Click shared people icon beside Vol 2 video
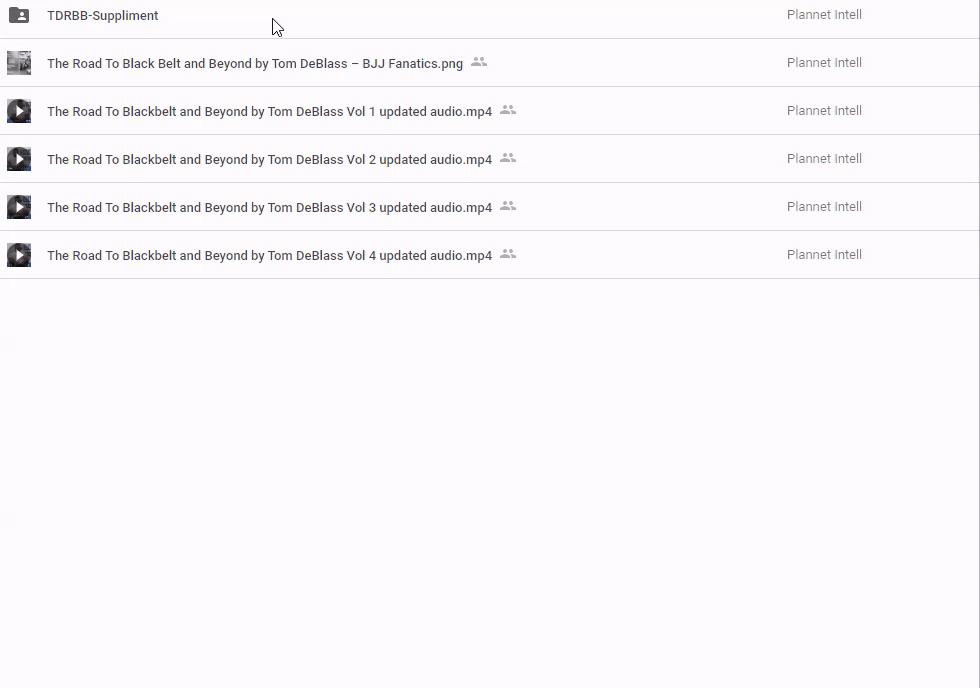 tap(508, 158)
